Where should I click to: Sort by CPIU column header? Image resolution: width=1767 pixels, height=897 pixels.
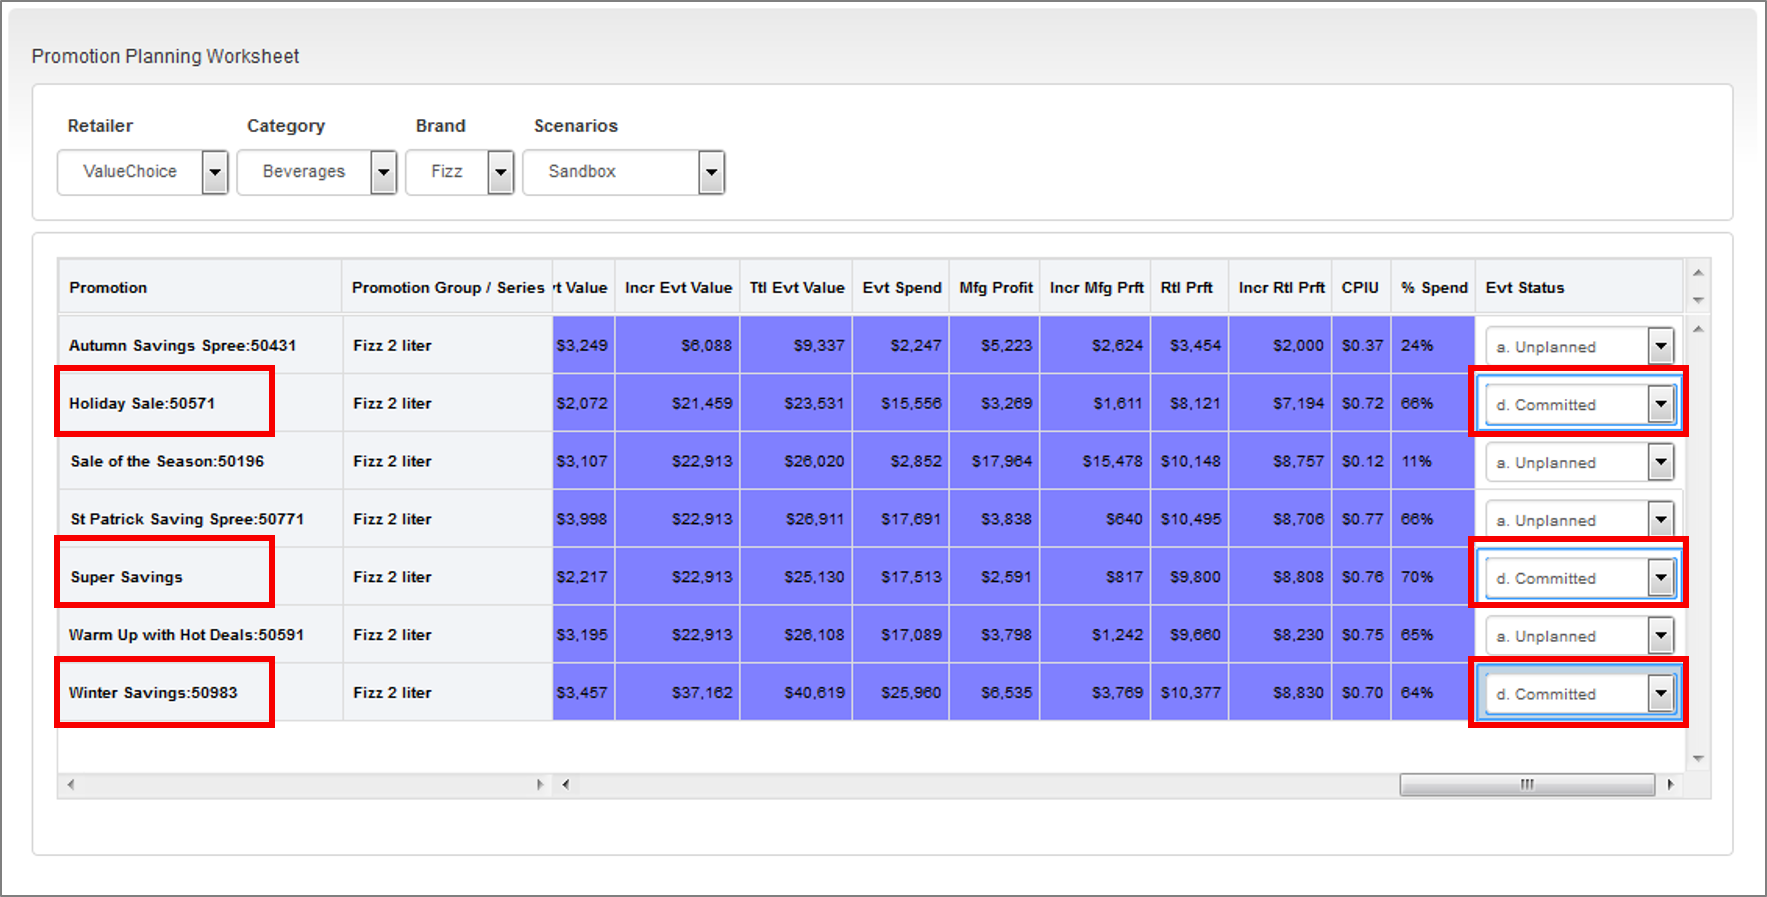(x=1360, y=287)
